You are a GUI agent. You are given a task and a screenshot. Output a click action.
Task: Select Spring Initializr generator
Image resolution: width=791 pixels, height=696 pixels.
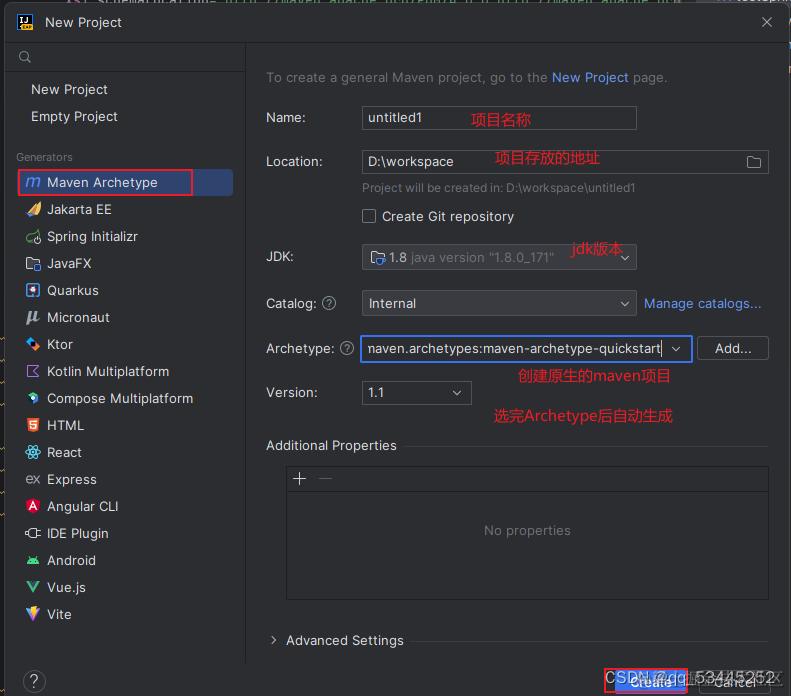[92, 237]
